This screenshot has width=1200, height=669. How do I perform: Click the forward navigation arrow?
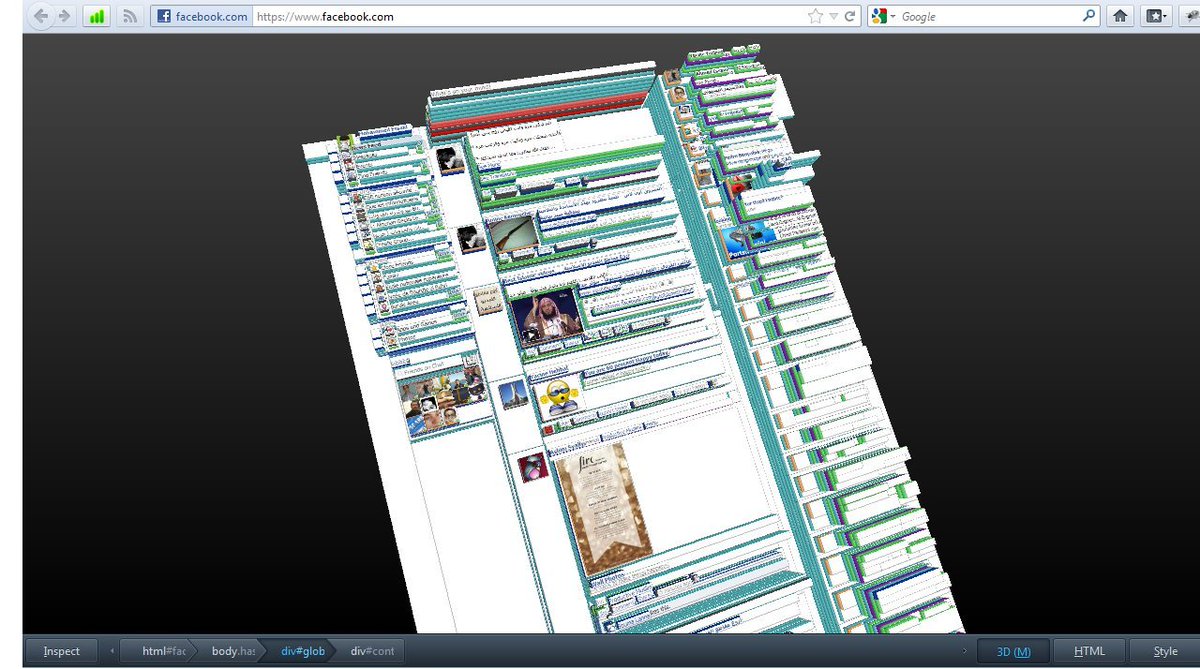point(64,16)
